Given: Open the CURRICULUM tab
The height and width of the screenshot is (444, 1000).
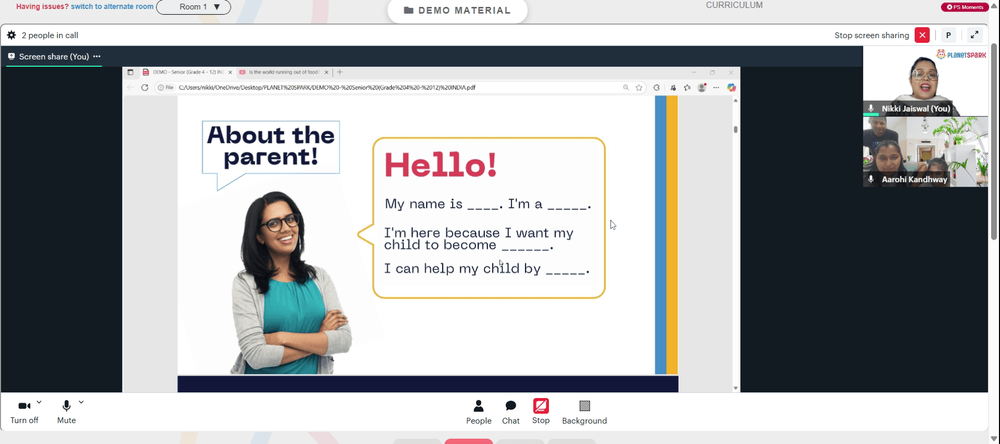Looking at the screenshot, I should (x=733, y=5).
